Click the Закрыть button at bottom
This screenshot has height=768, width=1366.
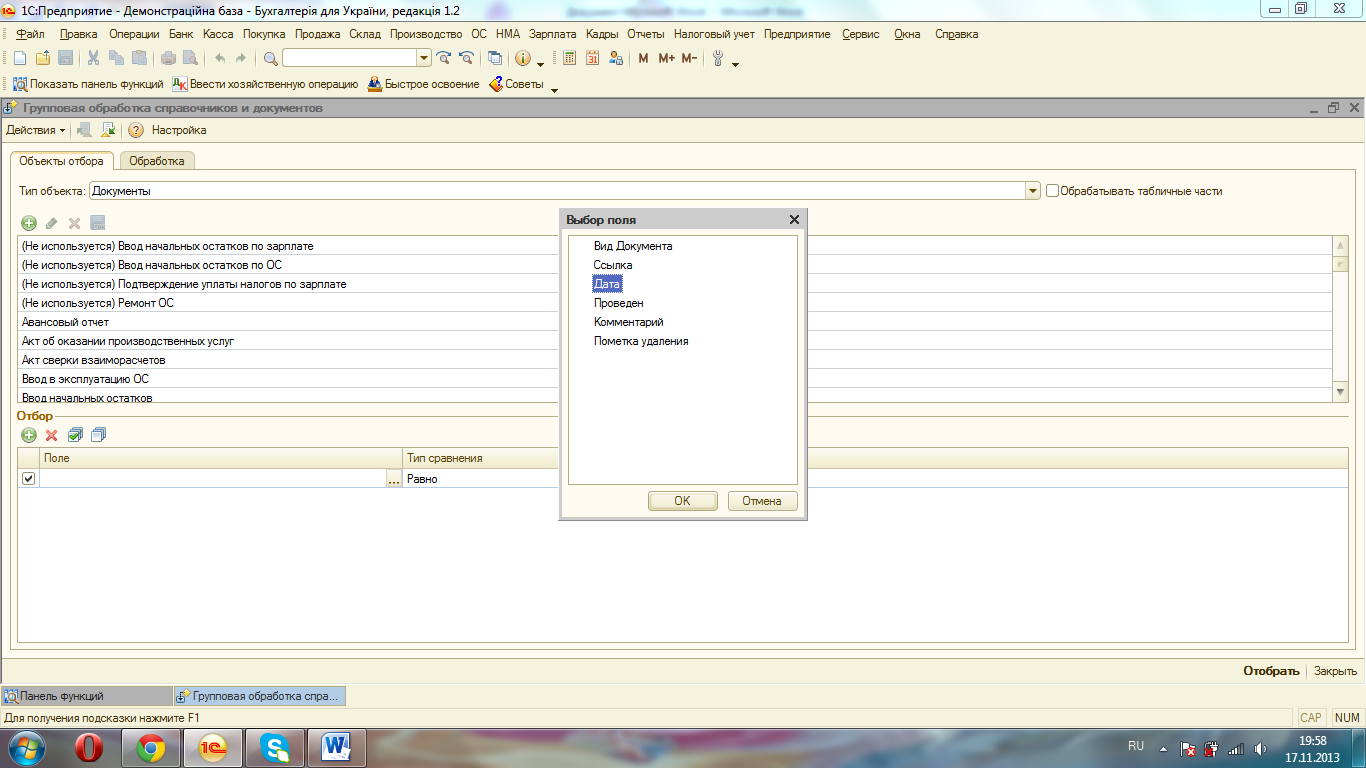(1335, 671)
